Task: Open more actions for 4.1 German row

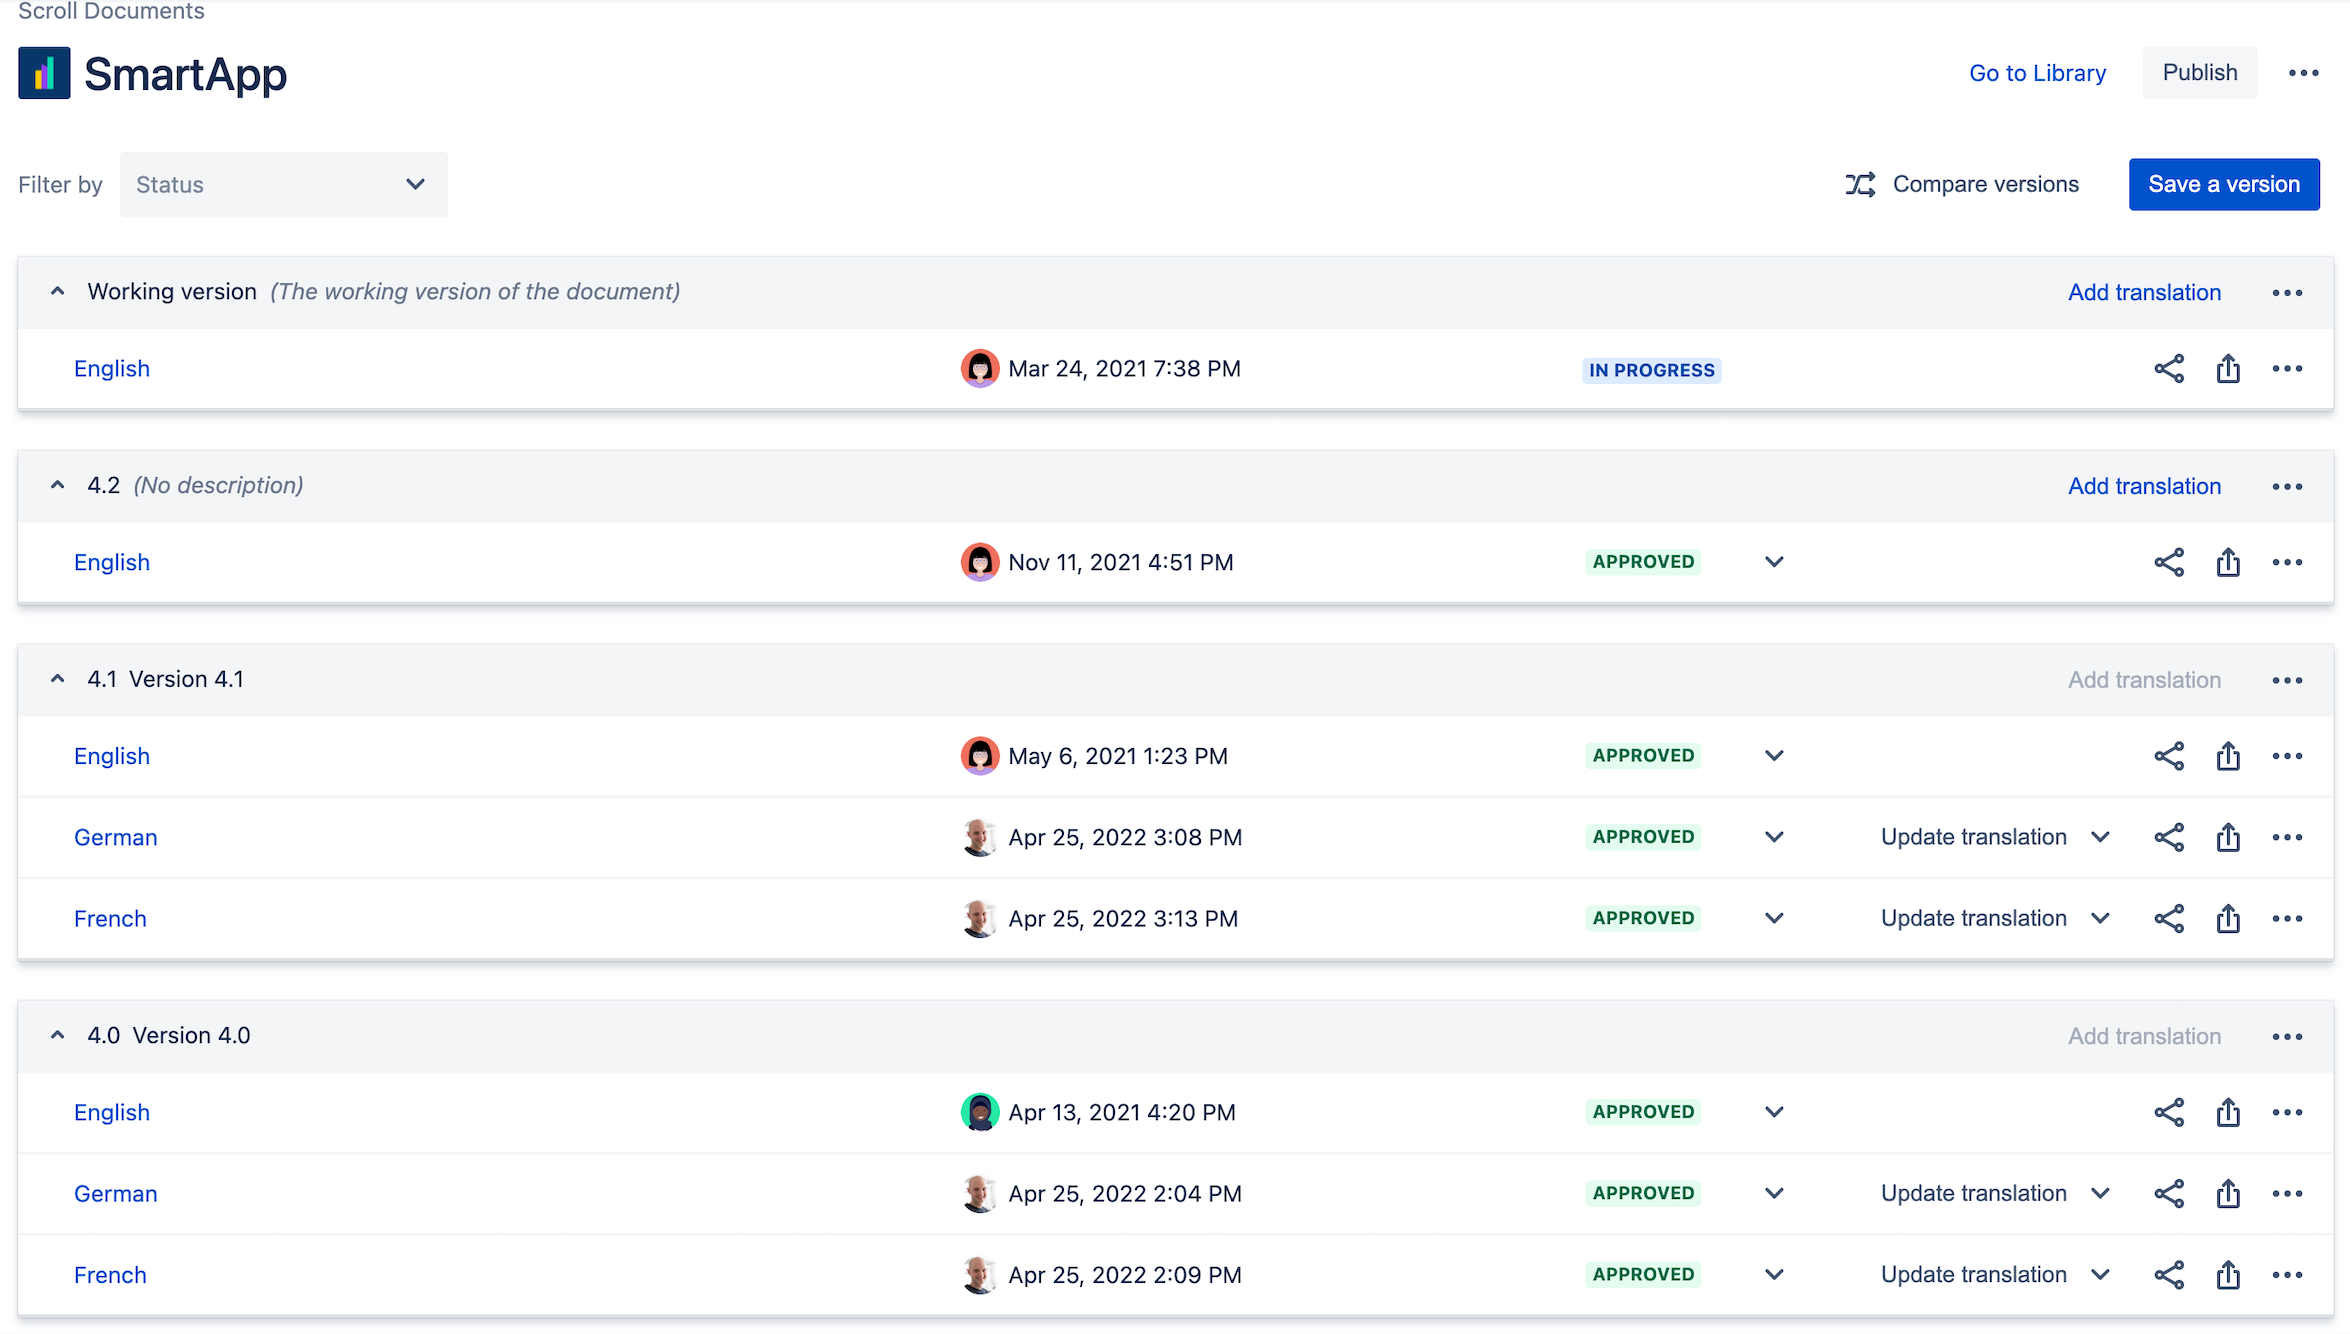Action: (x=2286, y=838)
